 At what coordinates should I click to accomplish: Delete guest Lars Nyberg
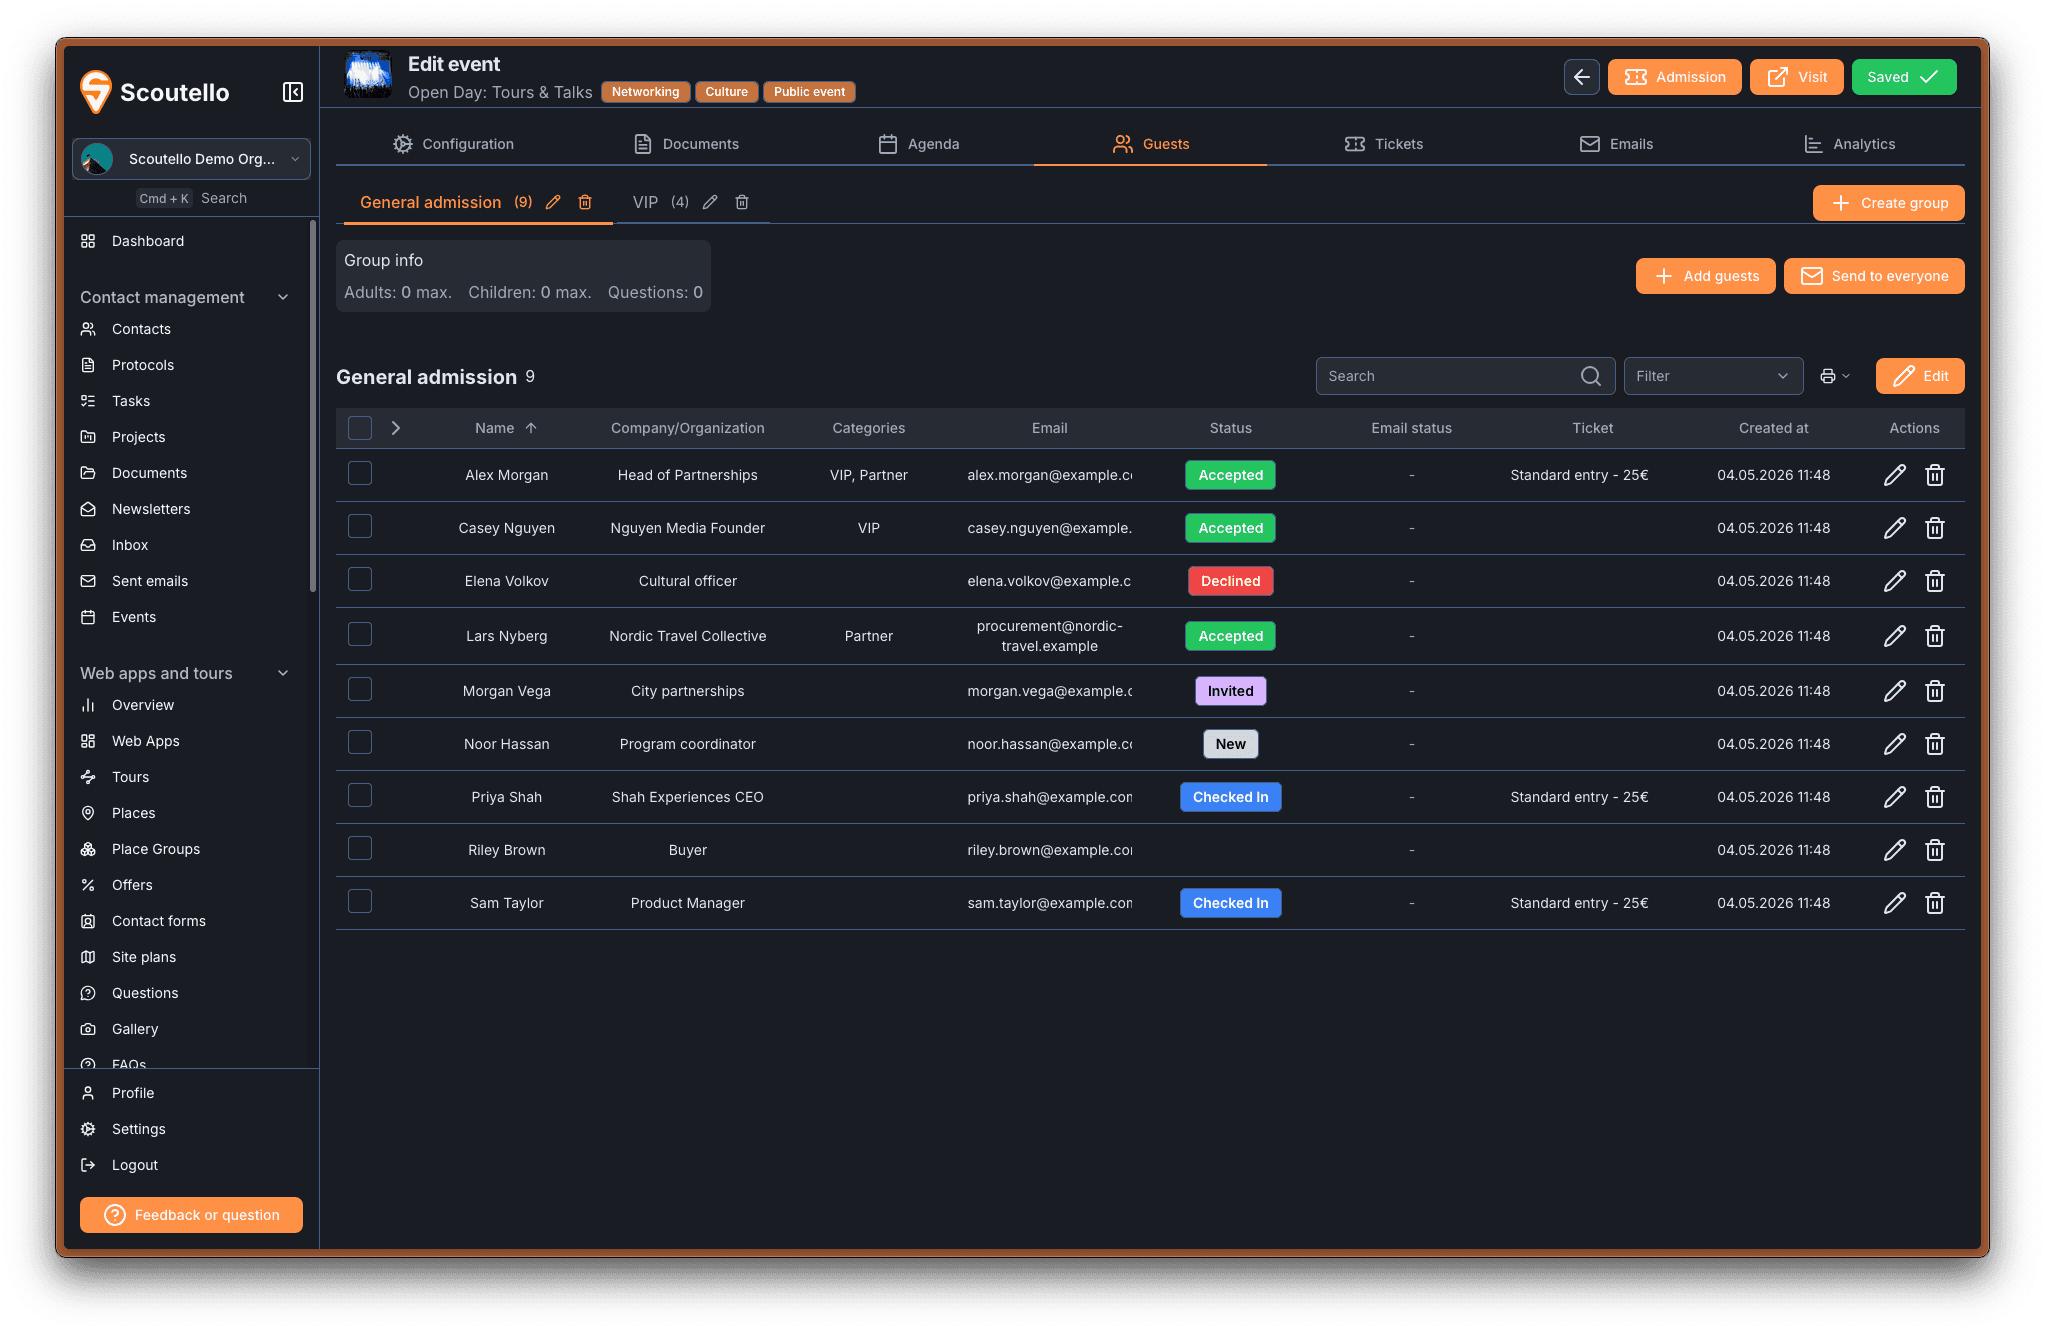pyautogui.click(x=1934, y=636)
